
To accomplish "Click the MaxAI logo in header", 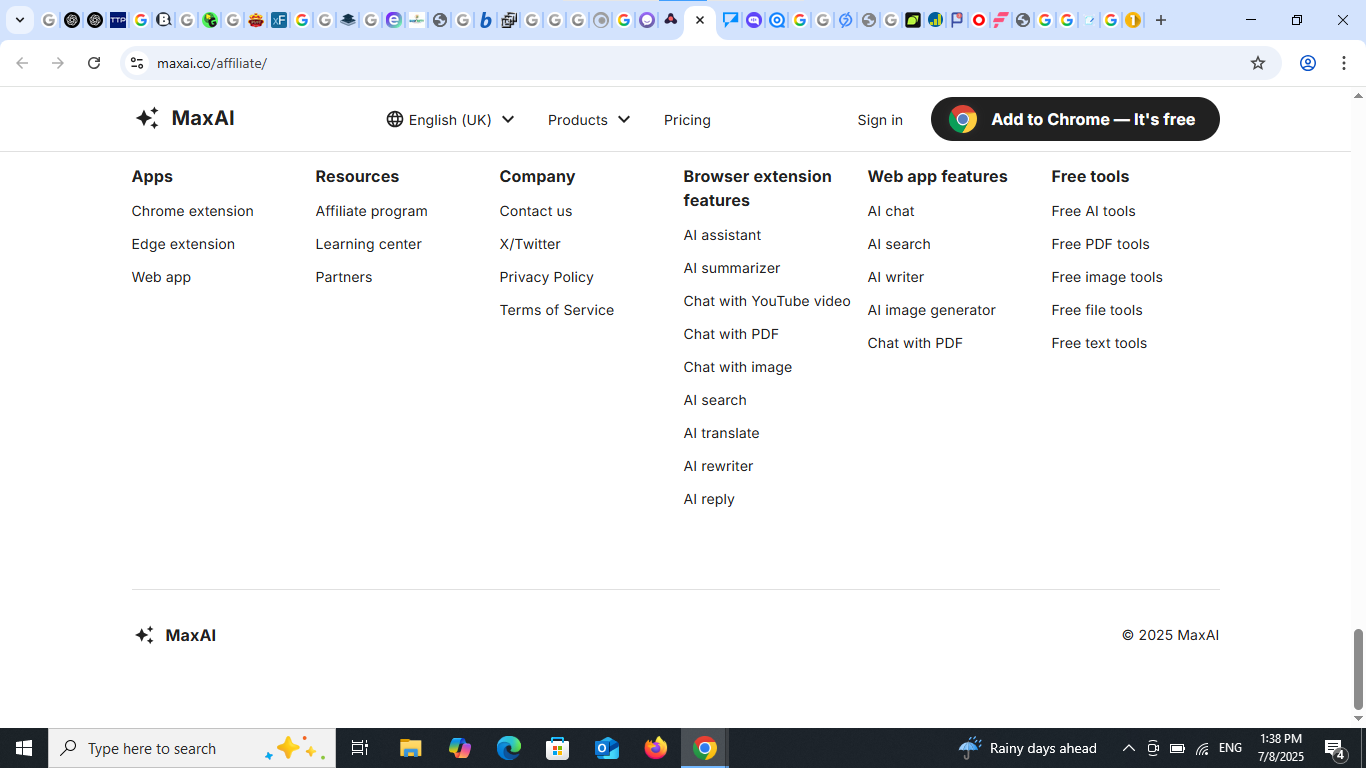I will pyautogui.click(x=185, y=118).
